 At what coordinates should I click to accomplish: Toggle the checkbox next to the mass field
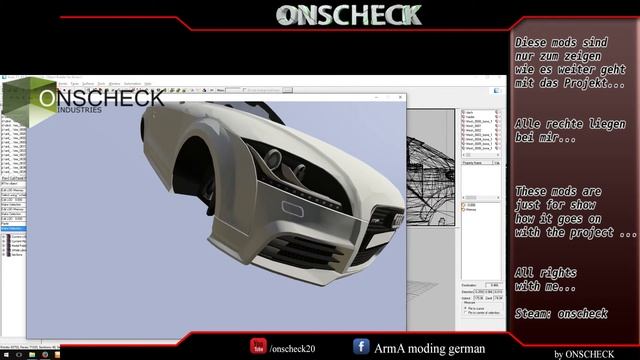244,90
